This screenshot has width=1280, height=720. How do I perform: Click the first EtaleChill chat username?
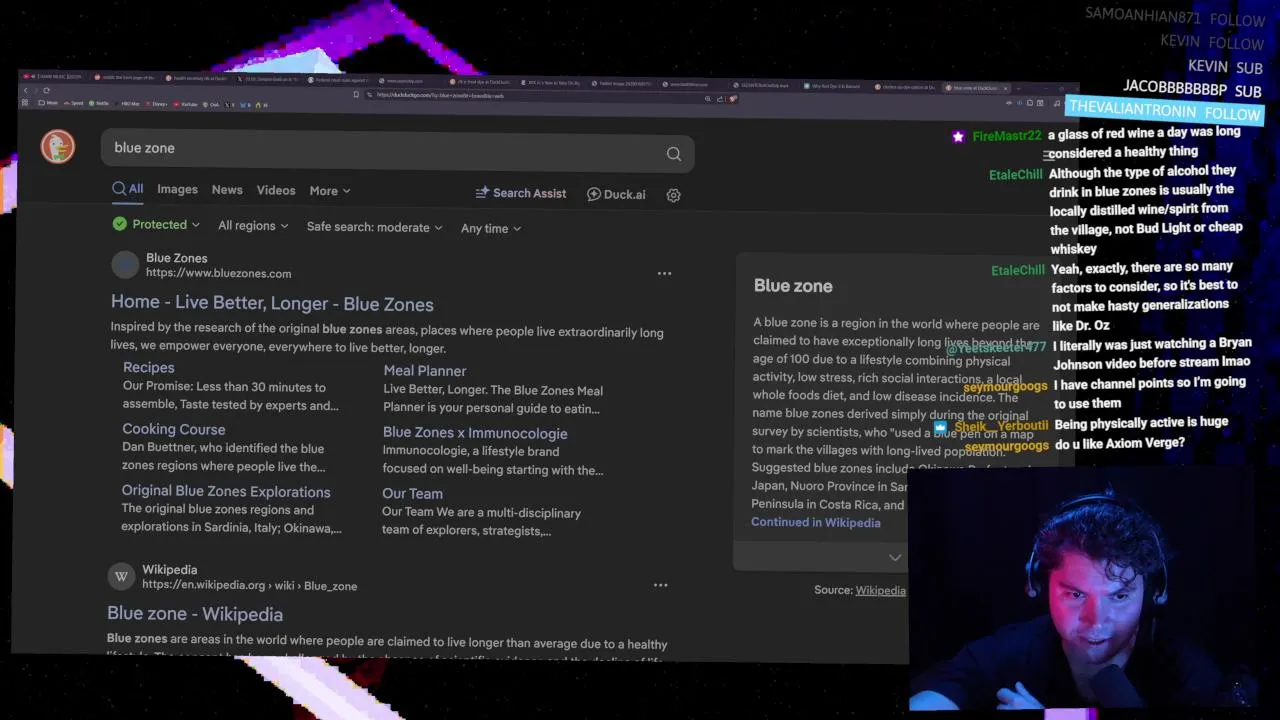[1016, 174]
